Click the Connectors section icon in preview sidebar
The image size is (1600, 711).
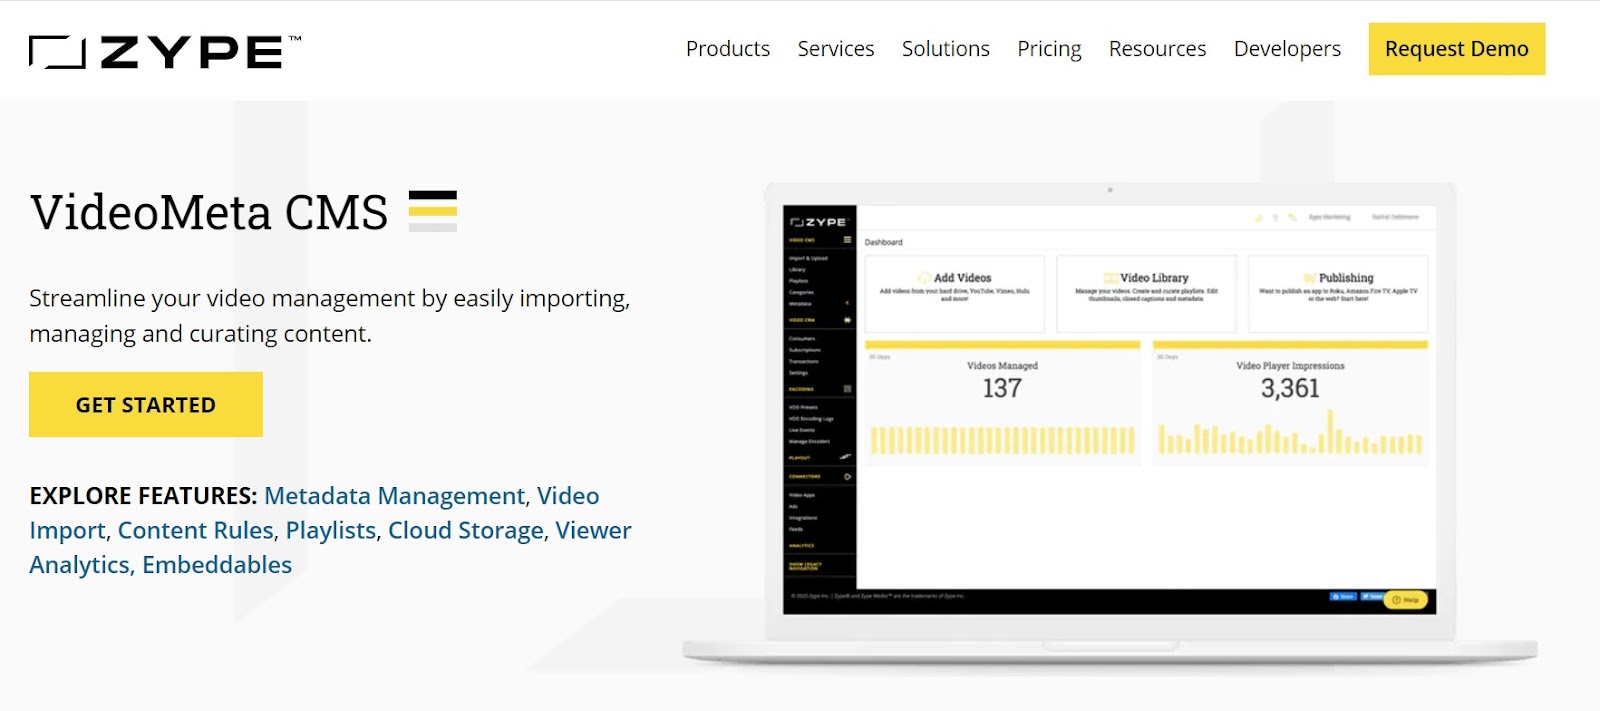847,477
